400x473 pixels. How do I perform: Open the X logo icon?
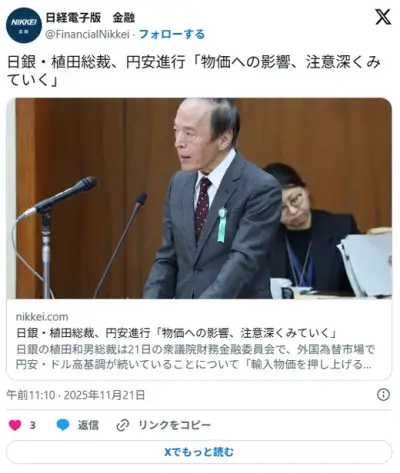pyautogui.click(x=383, y=17)
